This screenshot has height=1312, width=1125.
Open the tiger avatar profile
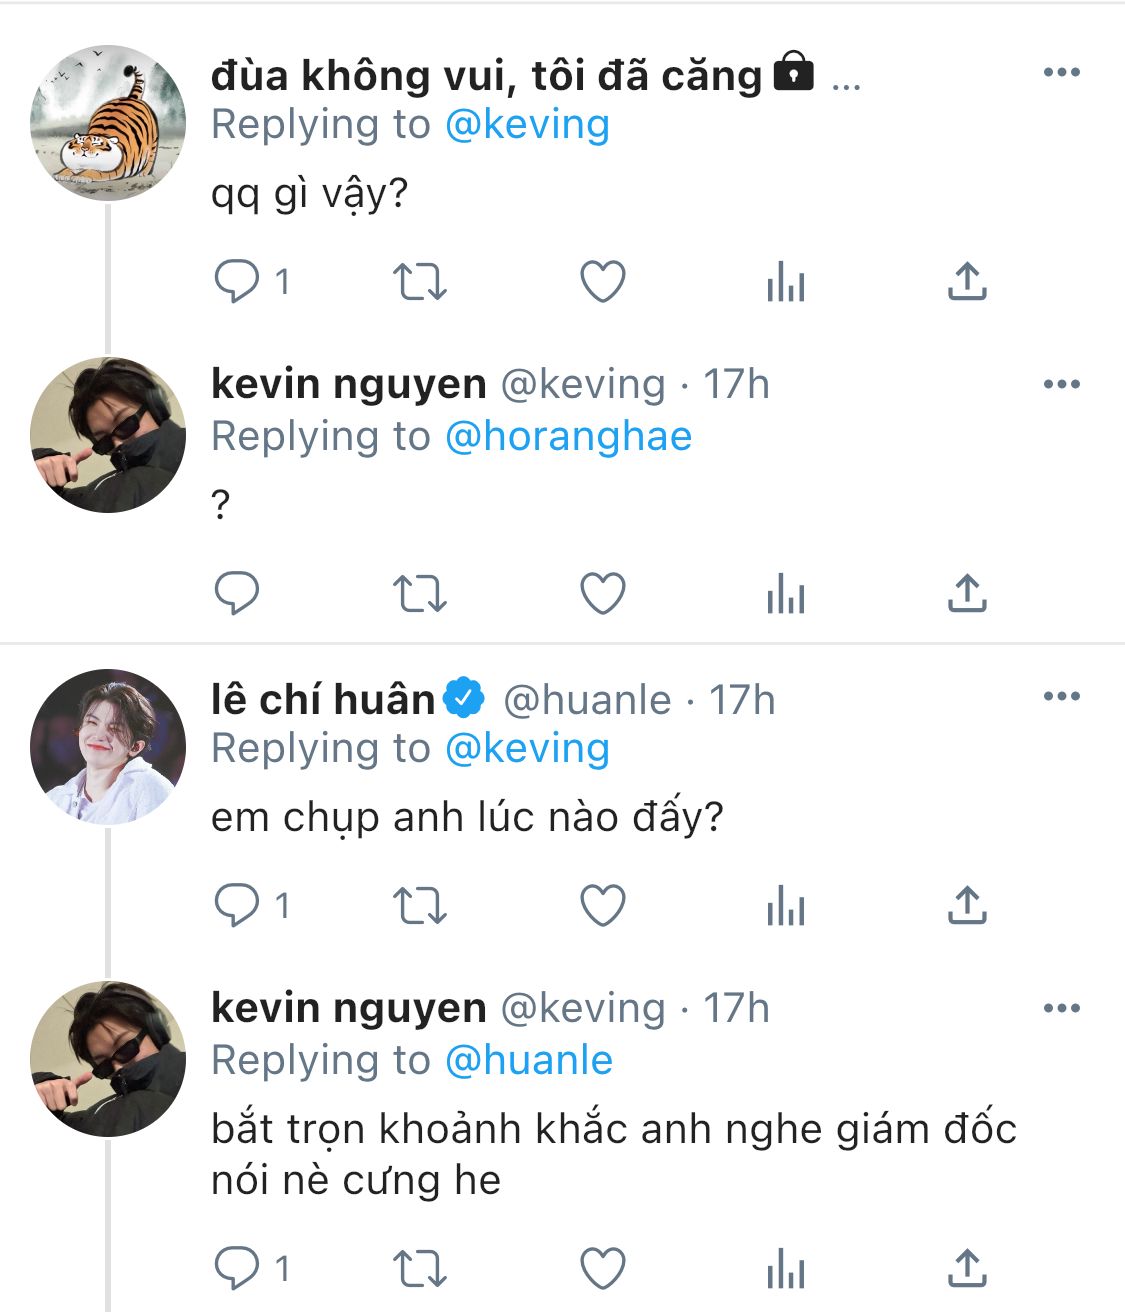[x=108, y=123]
